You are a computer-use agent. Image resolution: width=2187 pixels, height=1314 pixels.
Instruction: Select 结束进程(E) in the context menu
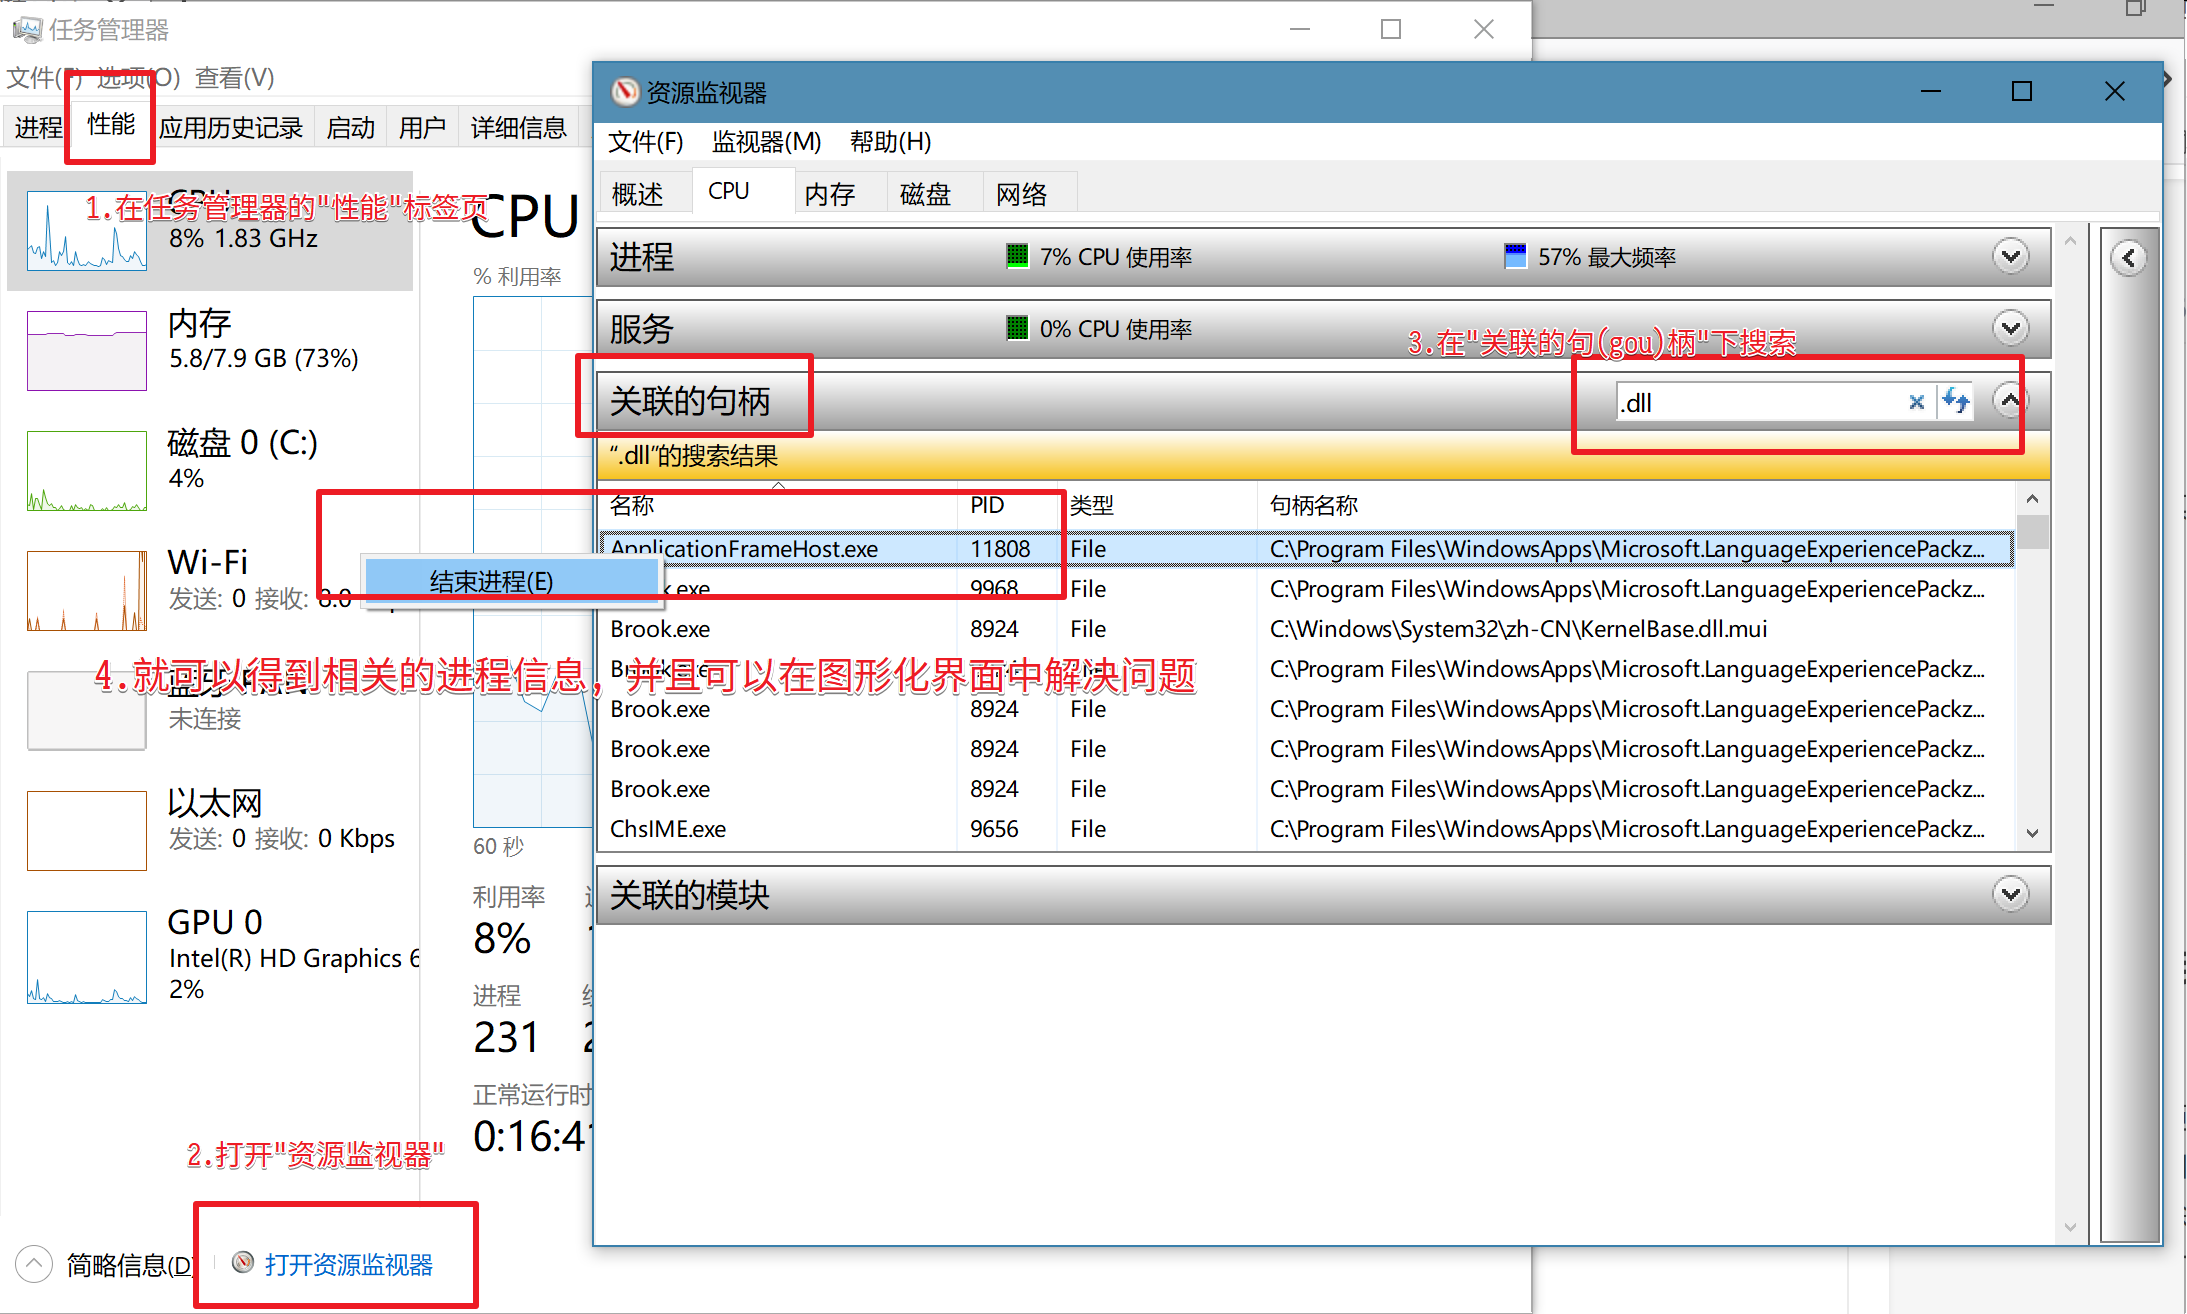coord(489,580)
